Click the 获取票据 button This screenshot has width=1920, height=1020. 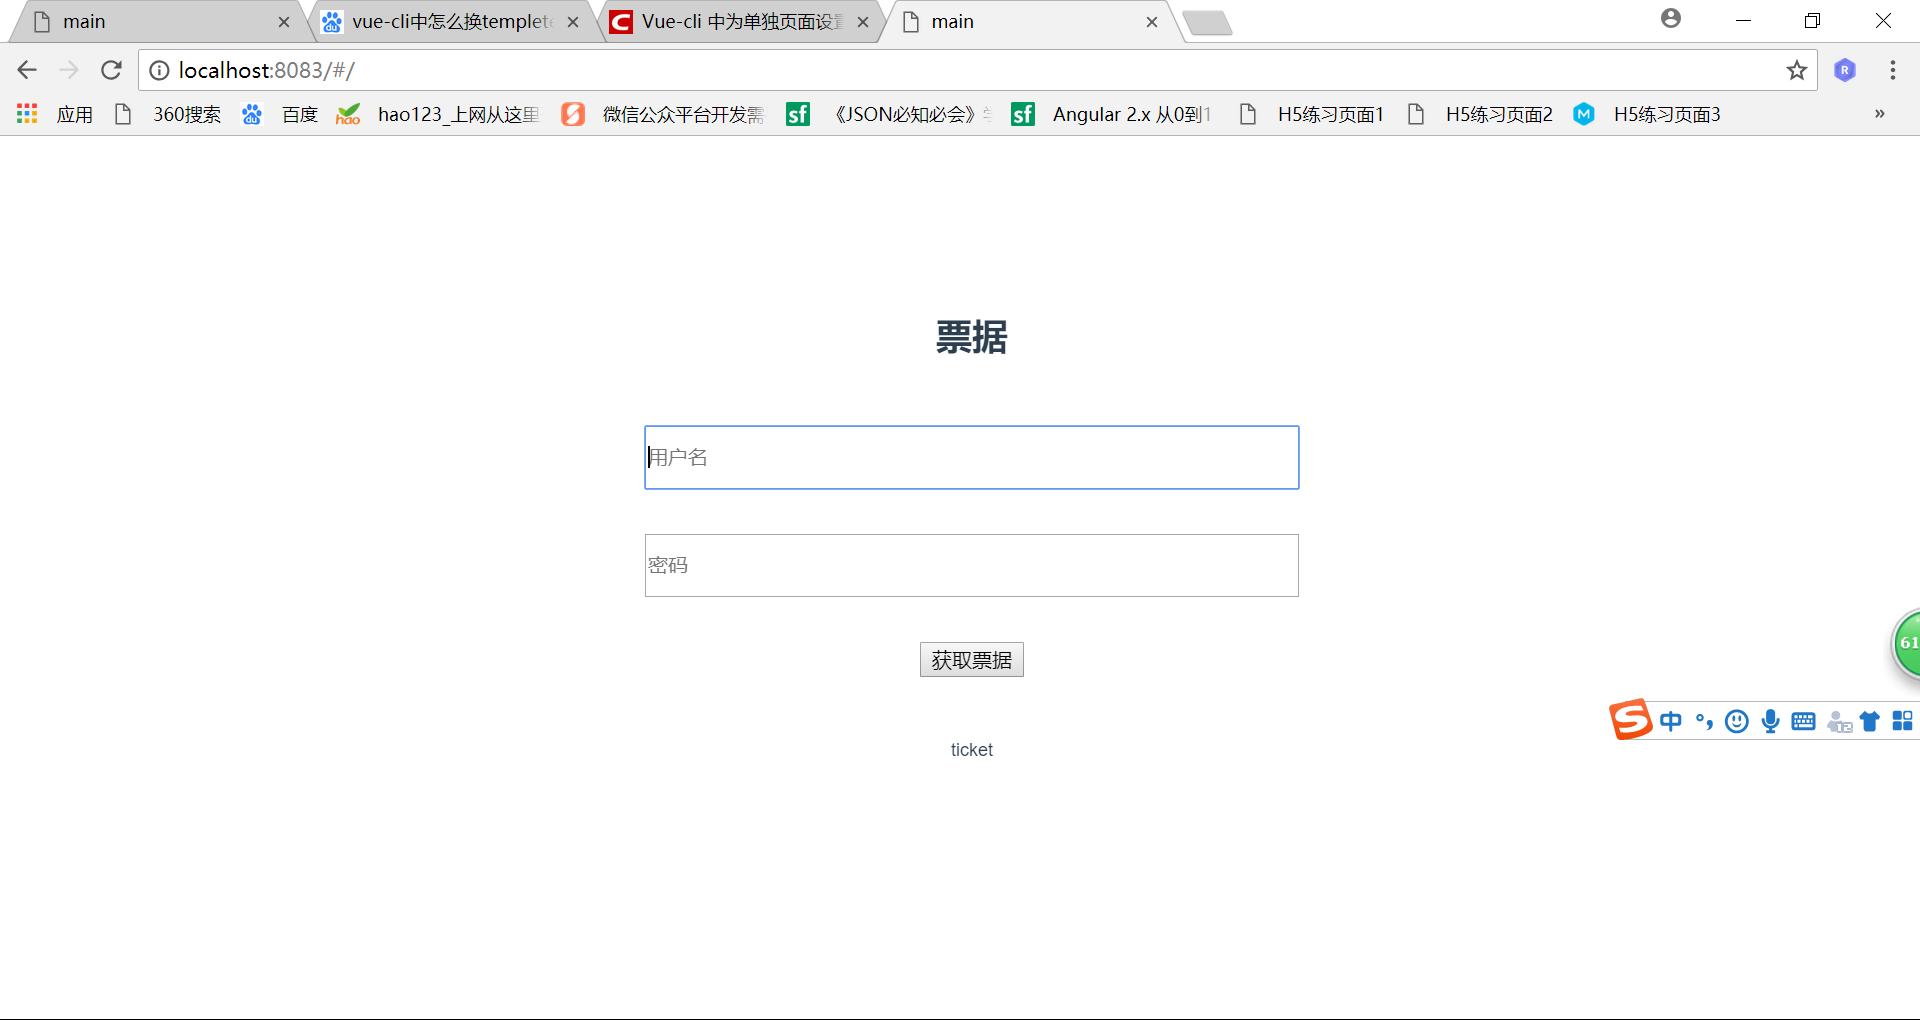click(x=971, y=660)
